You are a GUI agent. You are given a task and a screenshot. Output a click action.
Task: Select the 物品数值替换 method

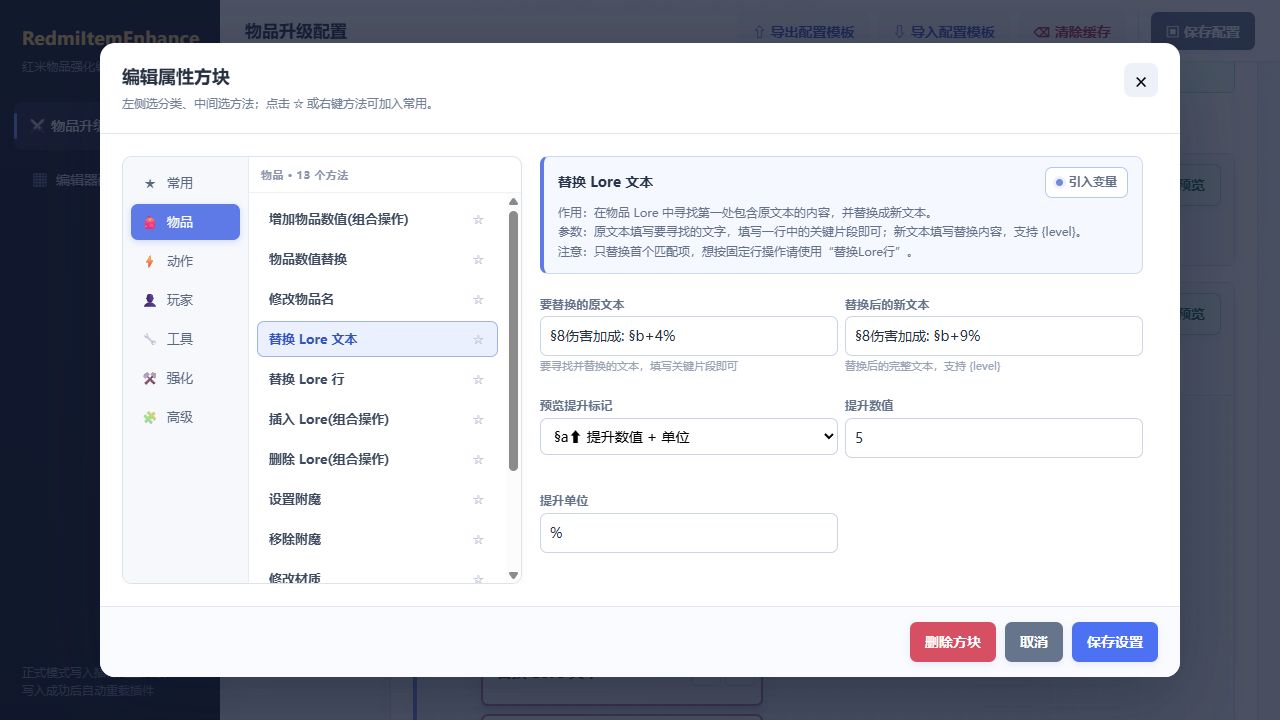tap(377, 259)
